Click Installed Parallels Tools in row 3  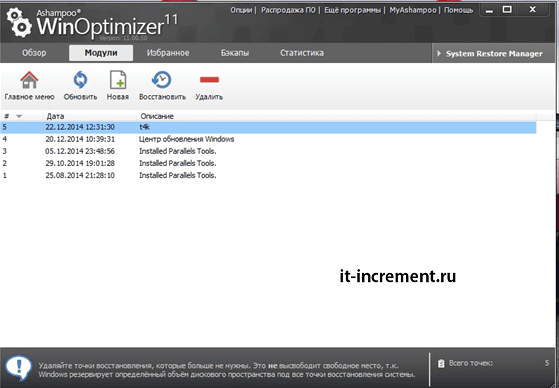(178, 151)
